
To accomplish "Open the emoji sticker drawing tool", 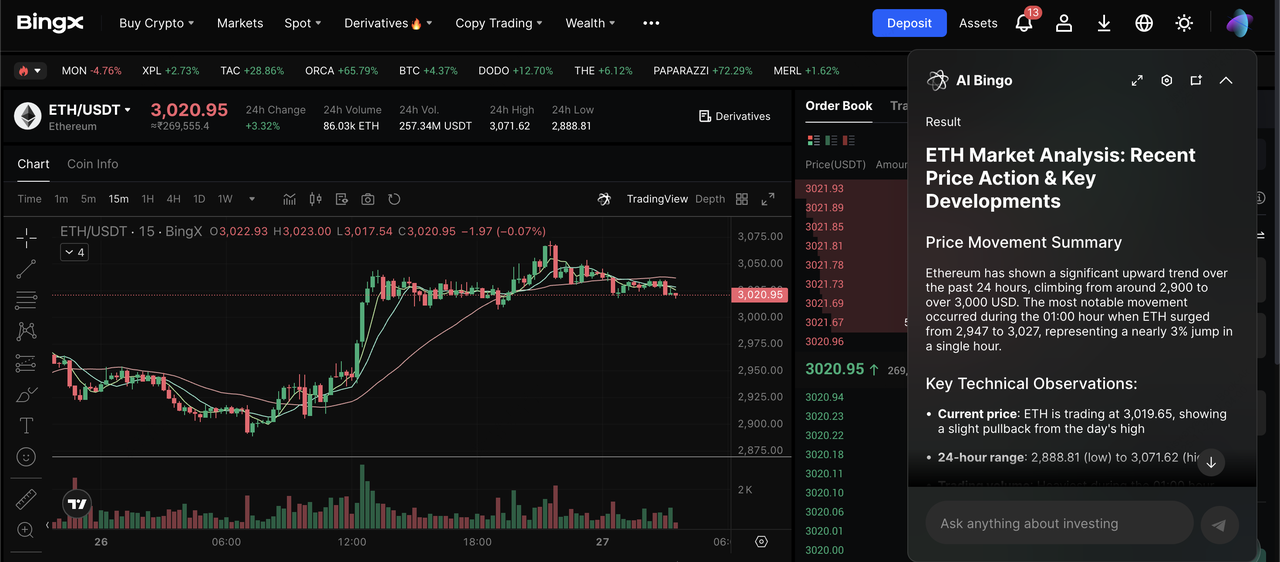I will (27, 457).
